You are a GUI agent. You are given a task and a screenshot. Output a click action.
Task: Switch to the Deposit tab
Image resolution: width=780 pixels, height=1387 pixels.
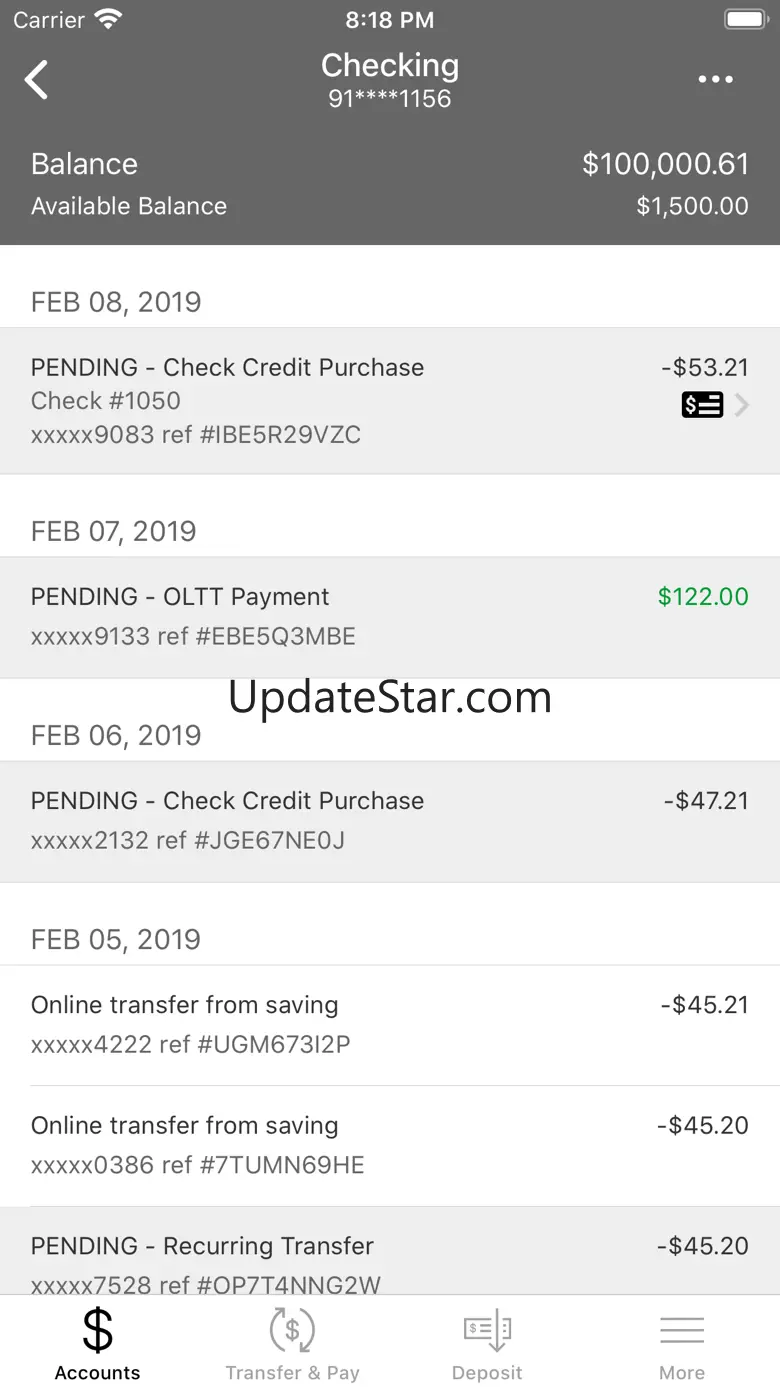click(x=487, y=1342)
